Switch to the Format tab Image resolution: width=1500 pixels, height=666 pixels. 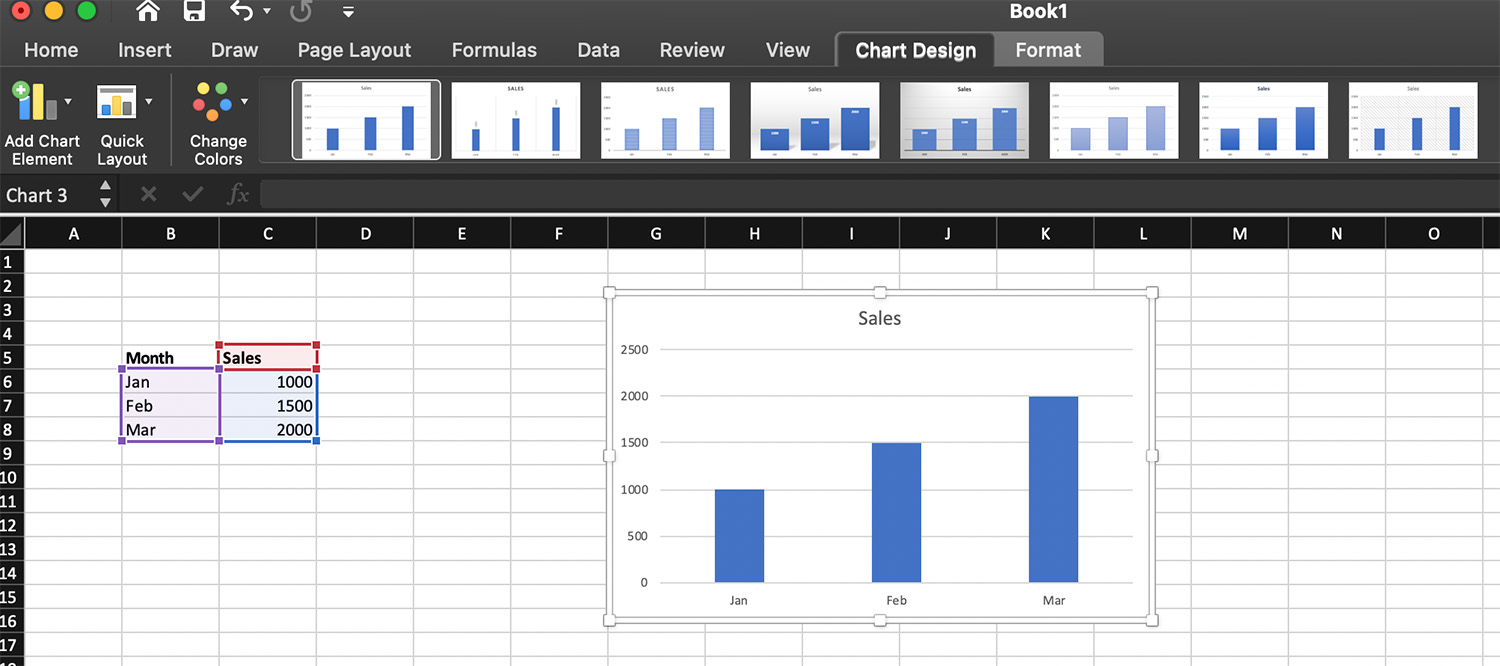[1048, 49]
